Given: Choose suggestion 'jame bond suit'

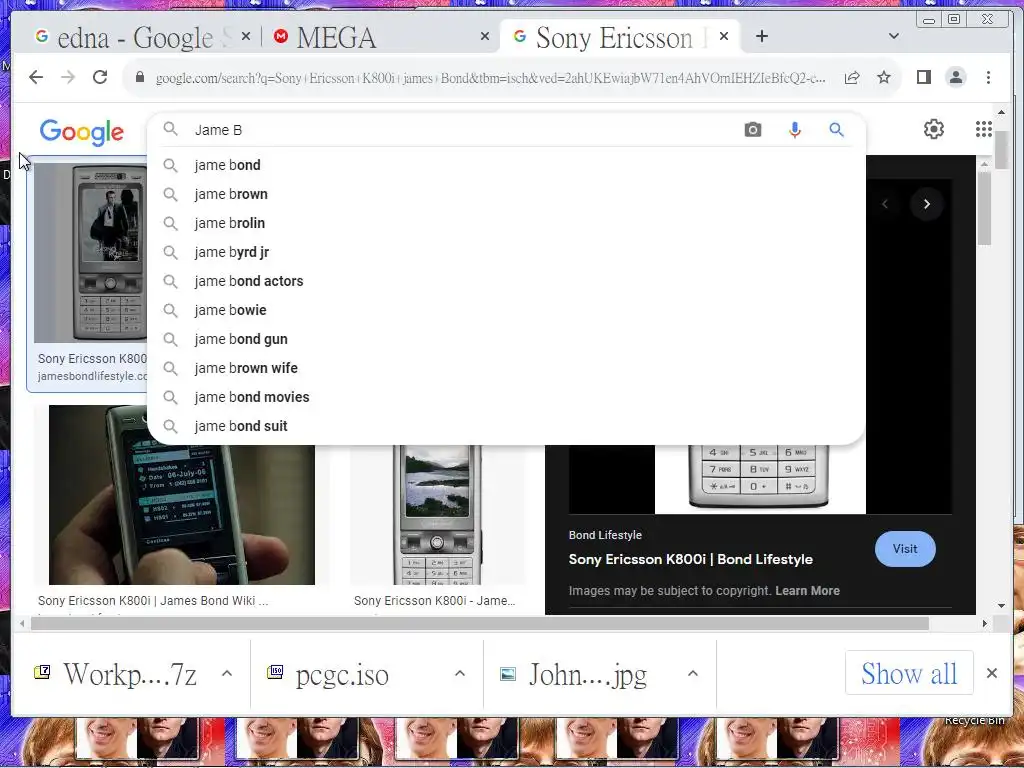Looking at the screenshot, I should point(506,426).
